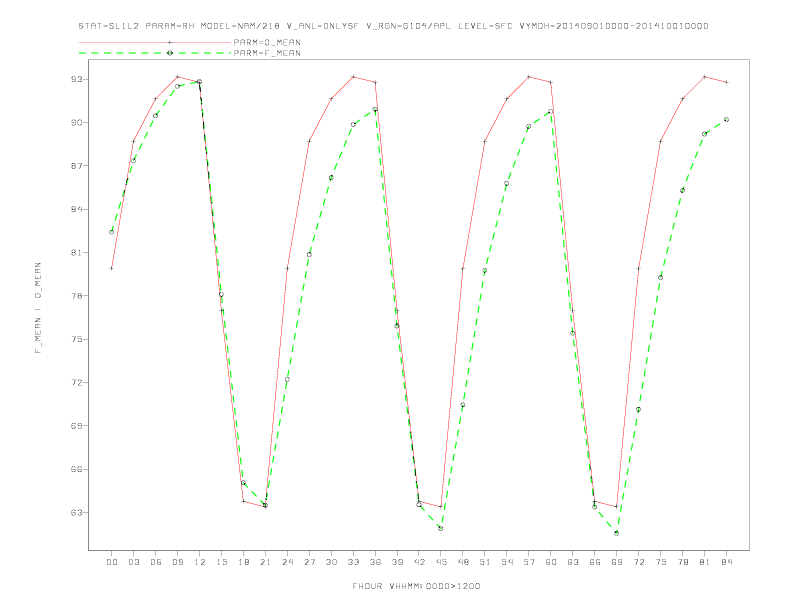Click the 69 tick on the y-axis

click(76, 426)
